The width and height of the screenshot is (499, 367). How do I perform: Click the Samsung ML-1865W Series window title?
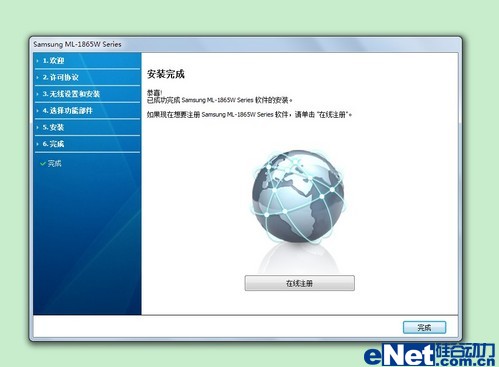(x=77, y=44)
